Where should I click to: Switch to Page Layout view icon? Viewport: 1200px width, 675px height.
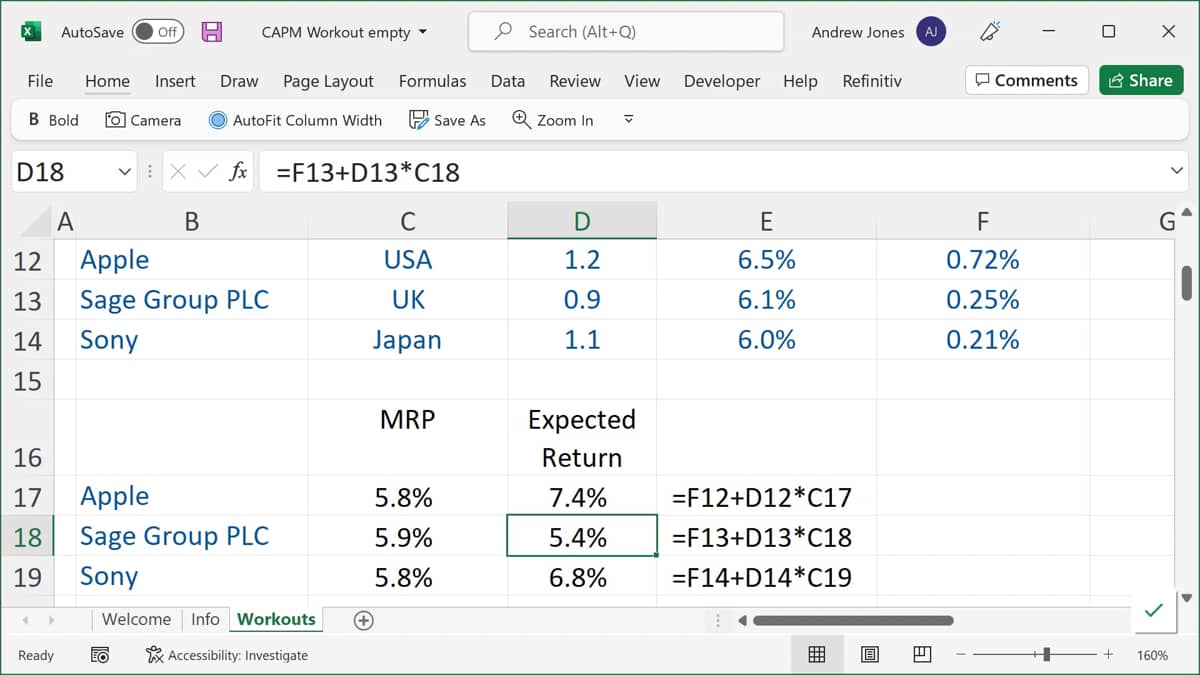click(870, 655)
